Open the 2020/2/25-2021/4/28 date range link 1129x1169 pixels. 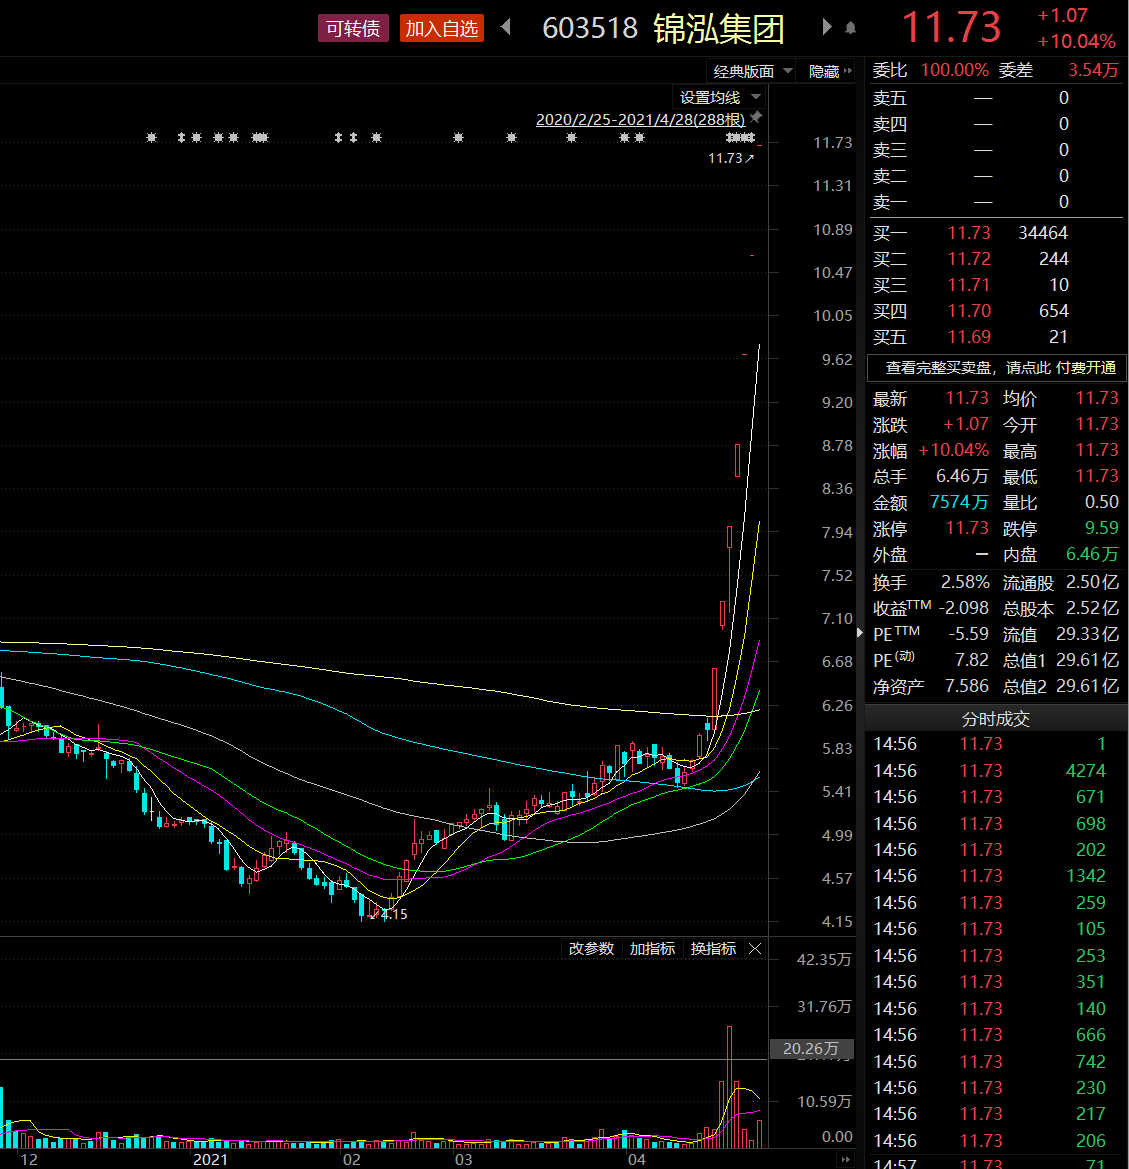point(640,119)
